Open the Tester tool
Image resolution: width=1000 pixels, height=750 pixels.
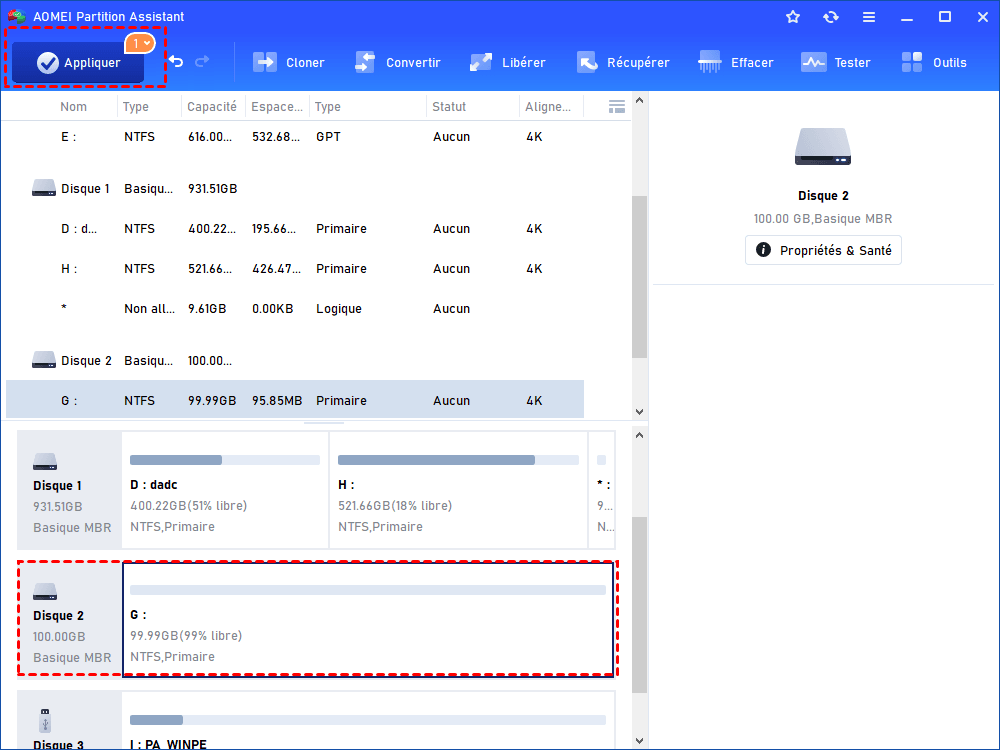[x=835, y=62]
